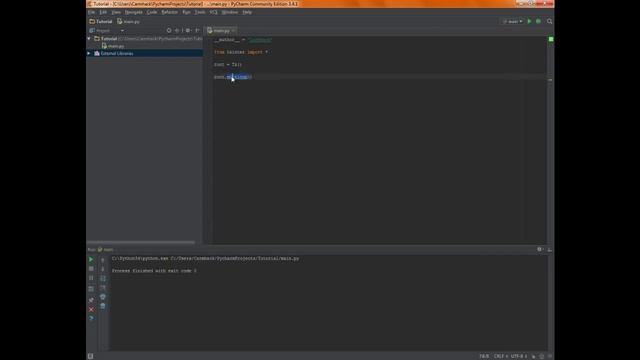Expand the External Libraries node

(89, 53)
